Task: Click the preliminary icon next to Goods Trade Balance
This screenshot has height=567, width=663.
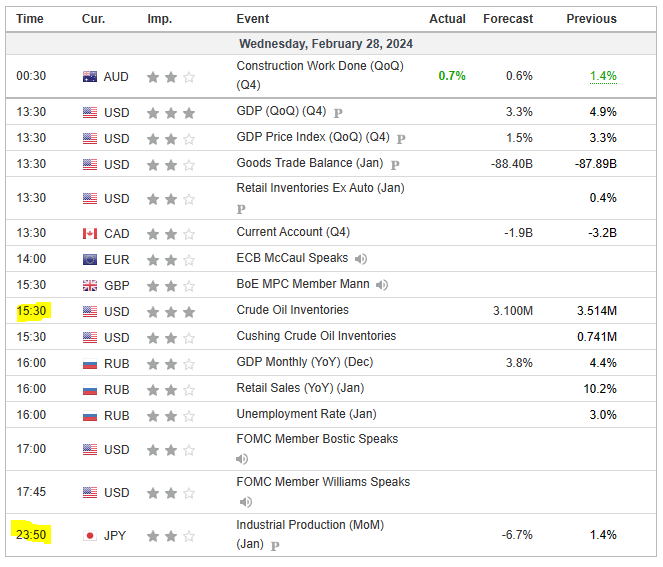Action: coord(395,164)
